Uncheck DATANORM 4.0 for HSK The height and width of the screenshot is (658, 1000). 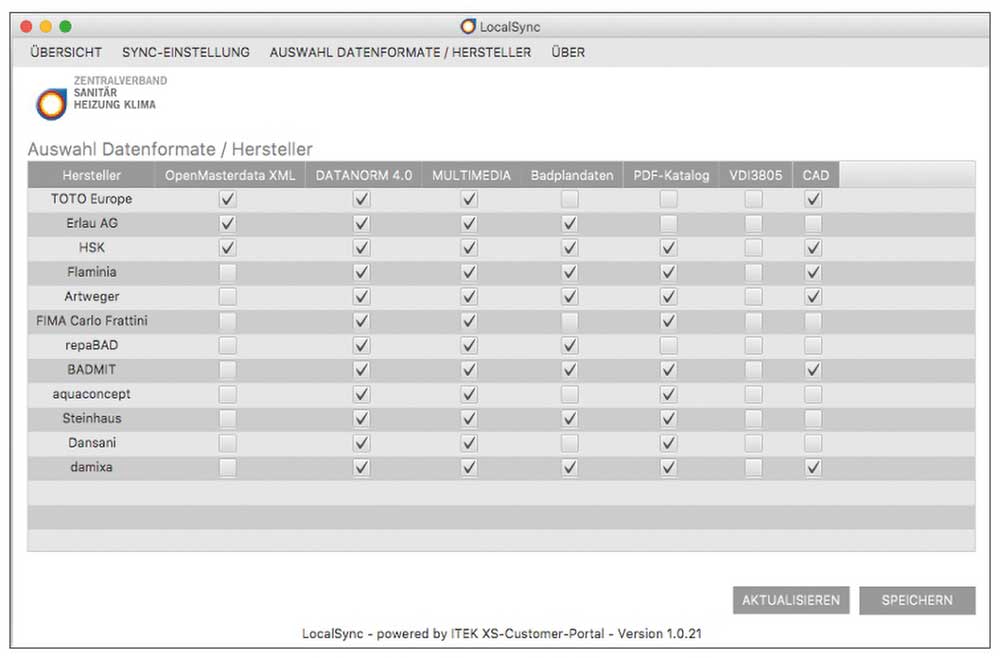(x=361, y=248)
